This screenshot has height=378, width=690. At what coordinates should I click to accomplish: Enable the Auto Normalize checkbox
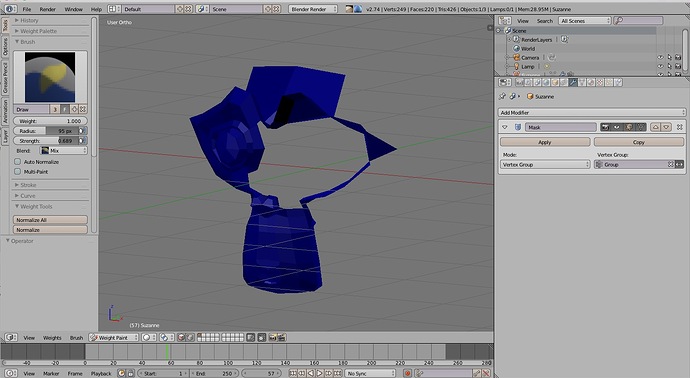tap(18, 161)
